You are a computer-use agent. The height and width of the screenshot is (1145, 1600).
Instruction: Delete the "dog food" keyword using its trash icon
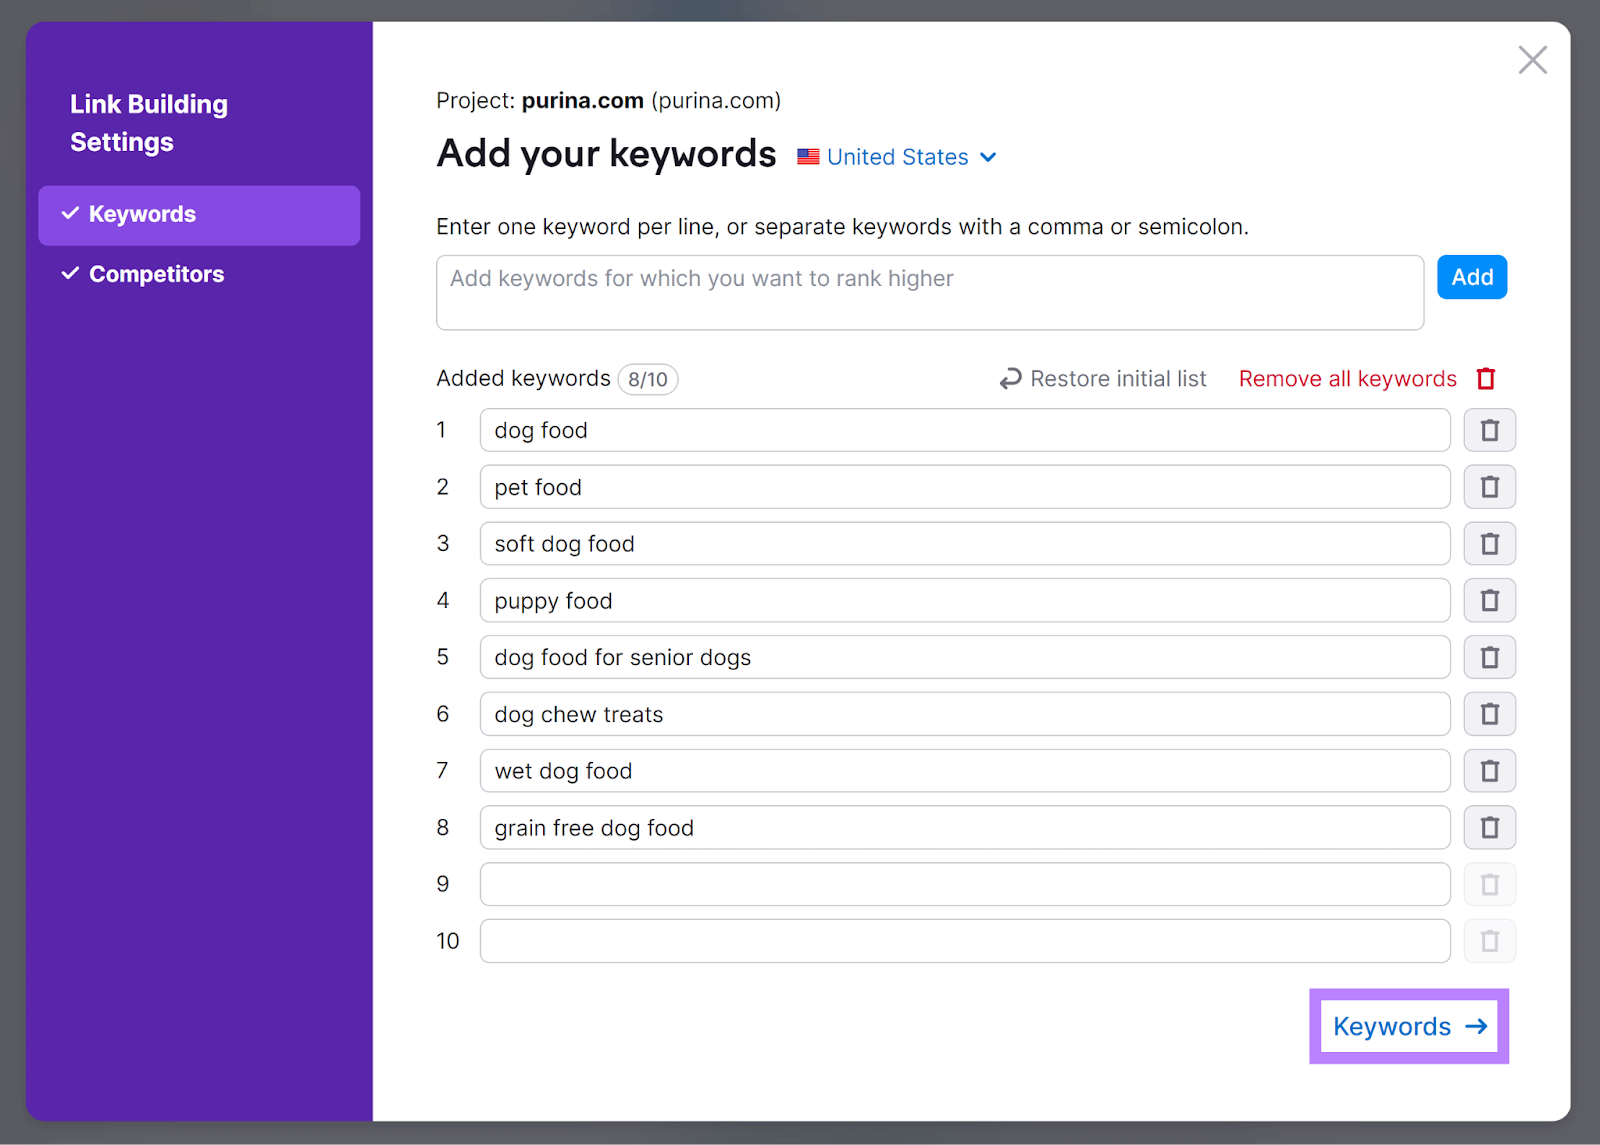1489,430
